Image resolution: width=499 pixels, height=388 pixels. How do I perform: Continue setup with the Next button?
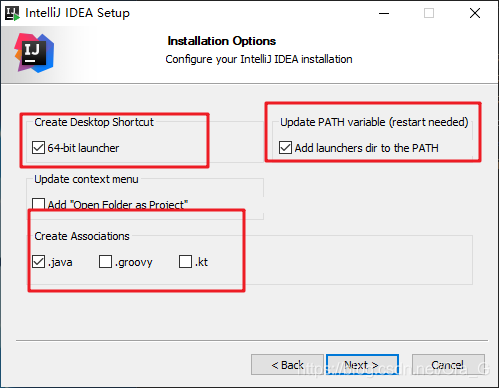tap(362, 365)
